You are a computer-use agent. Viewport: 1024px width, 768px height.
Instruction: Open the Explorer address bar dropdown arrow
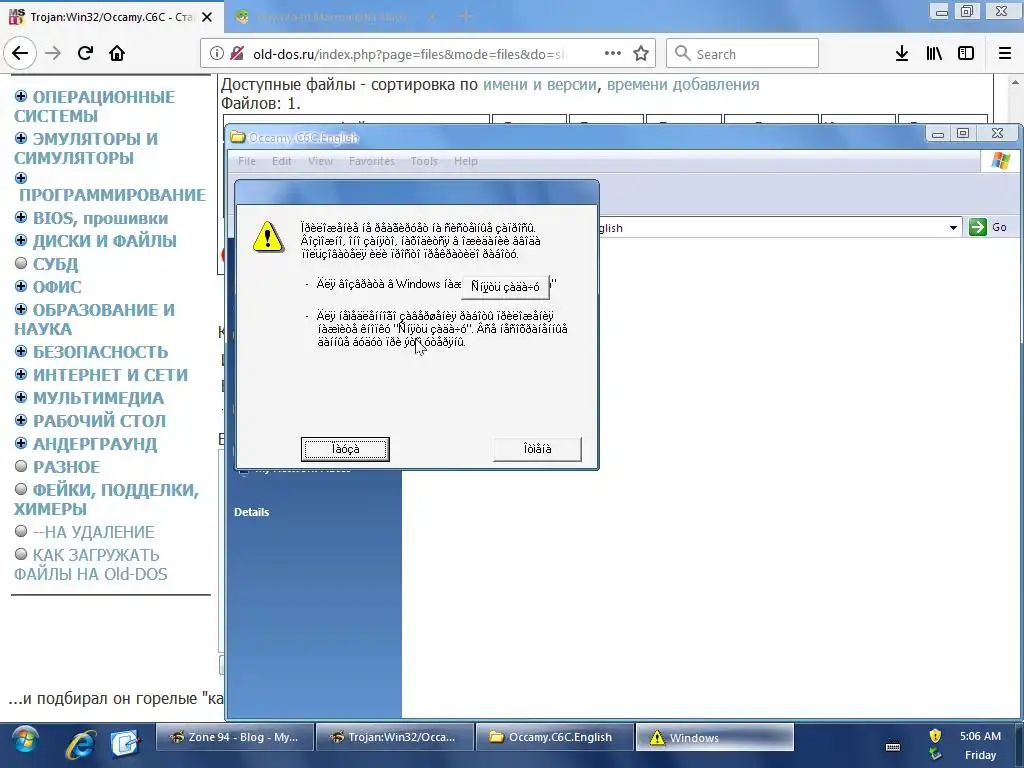953,228
